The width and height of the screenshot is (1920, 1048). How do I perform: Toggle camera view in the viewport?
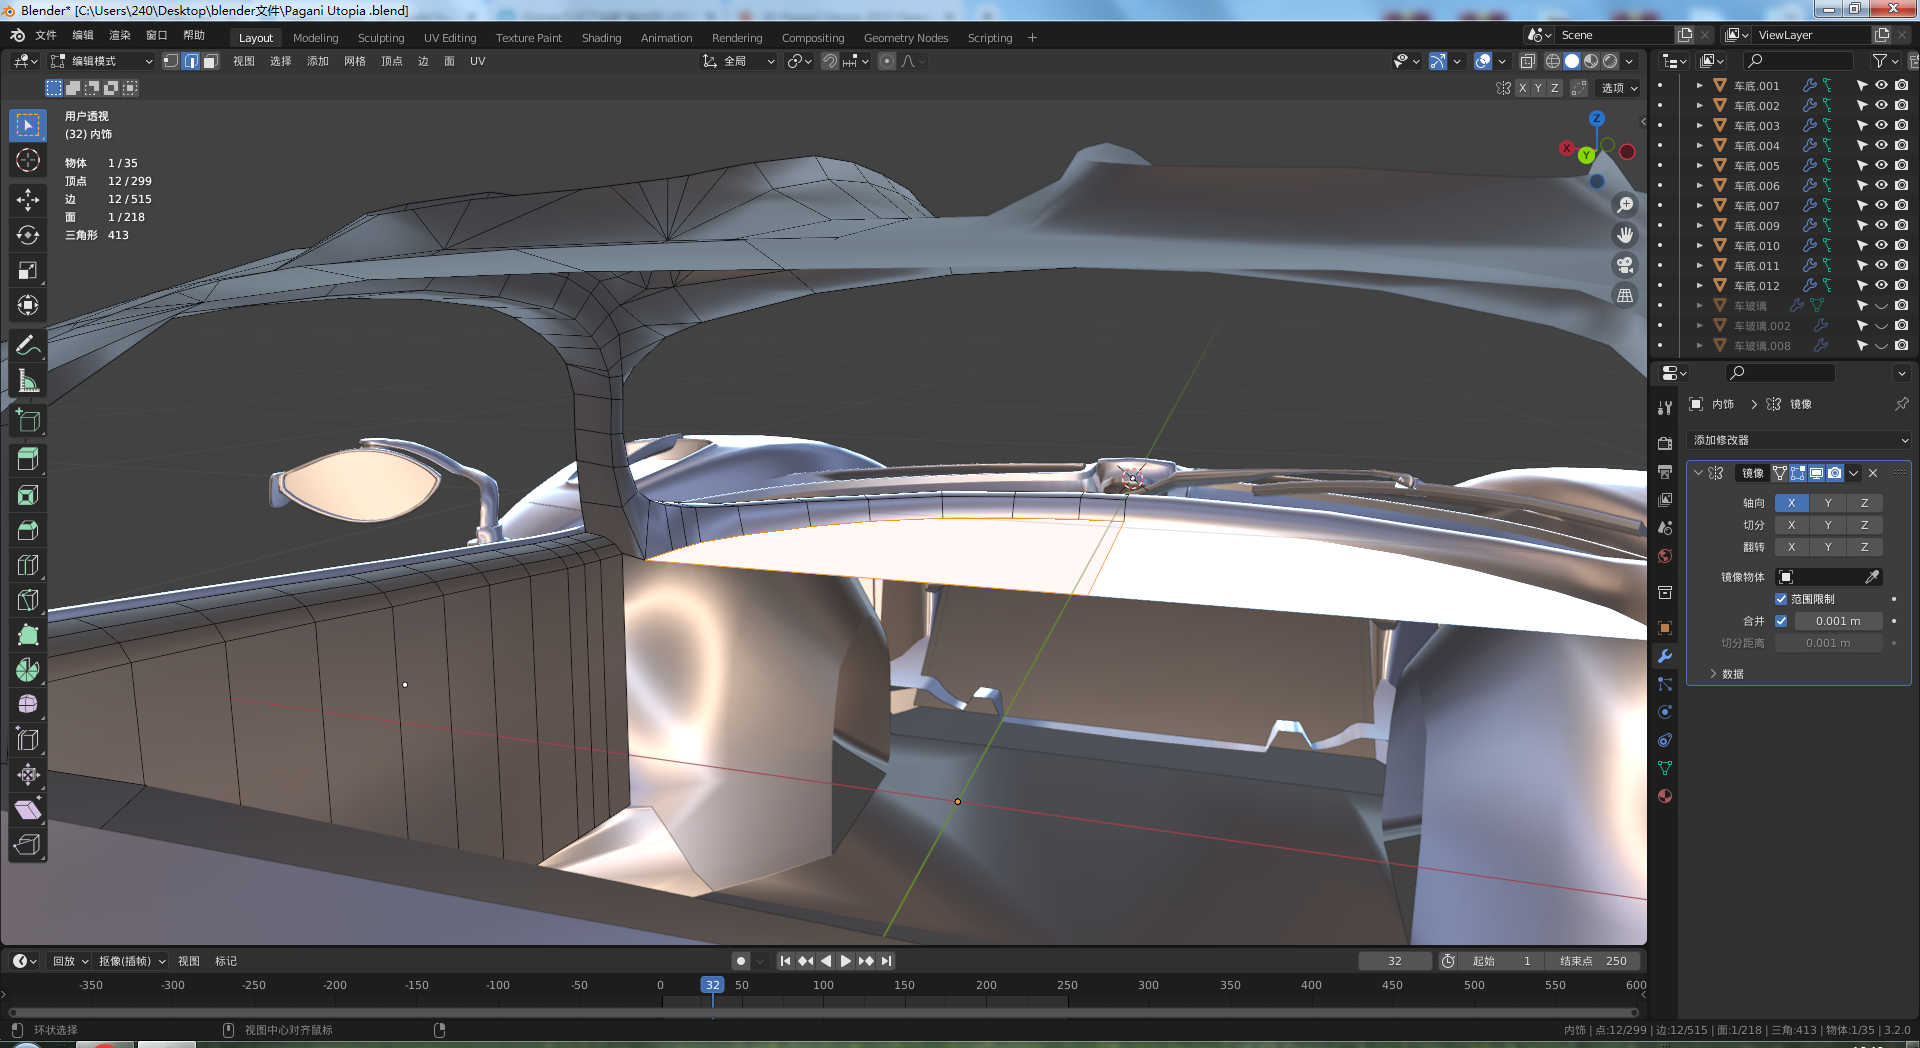click(1625, 265)
